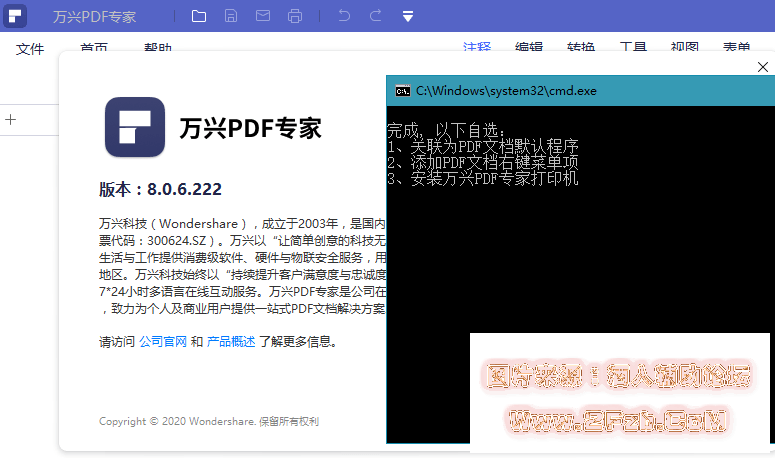The width and height of the screenshot is (775, 458).
Task: Open the 编辑 tab
Action: pyautogui.click(x=529, y=47)
